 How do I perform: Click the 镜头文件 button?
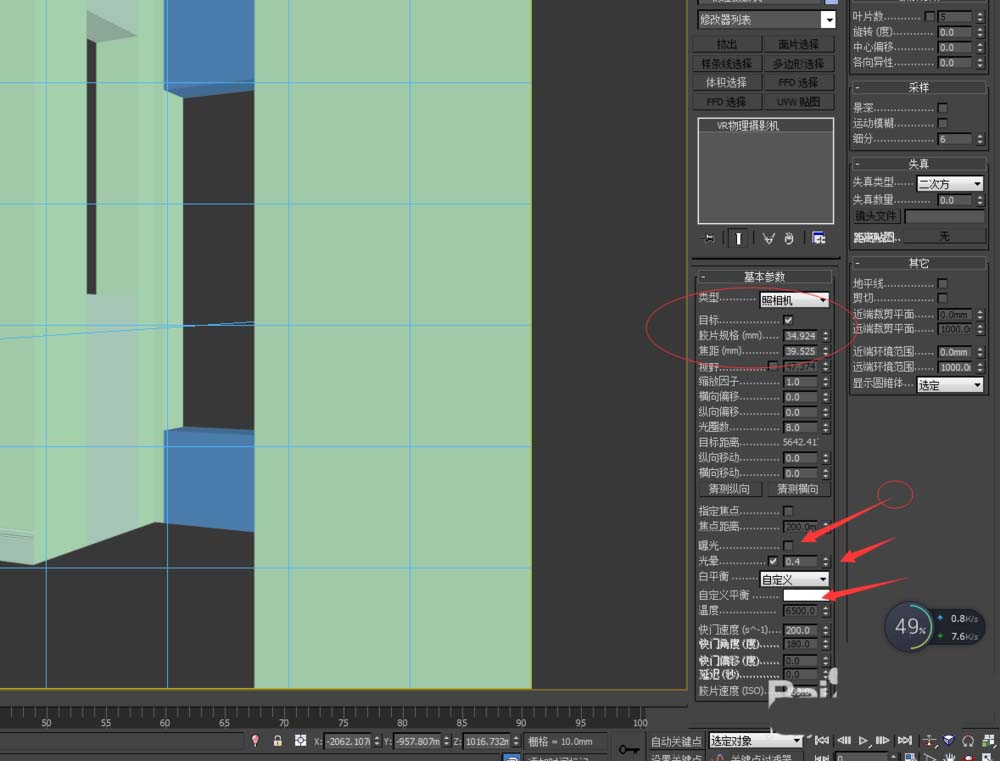pyautogui.click(x=876, y=216)
